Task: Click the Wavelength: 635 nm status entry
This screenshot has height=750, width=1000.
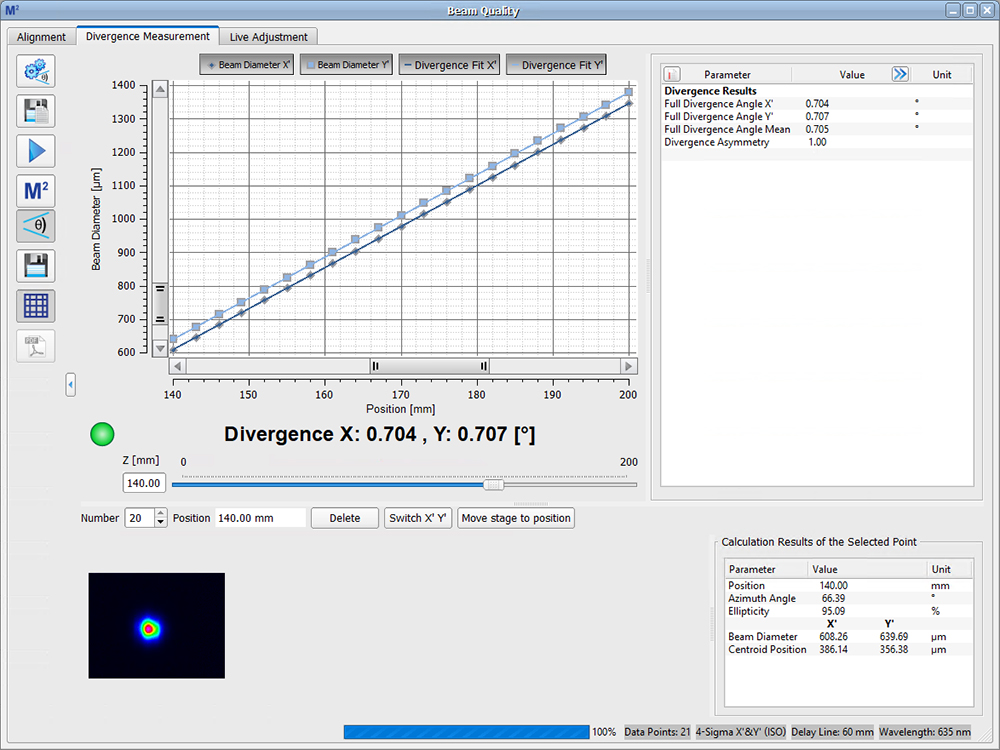Action: [x=925, y=732]
